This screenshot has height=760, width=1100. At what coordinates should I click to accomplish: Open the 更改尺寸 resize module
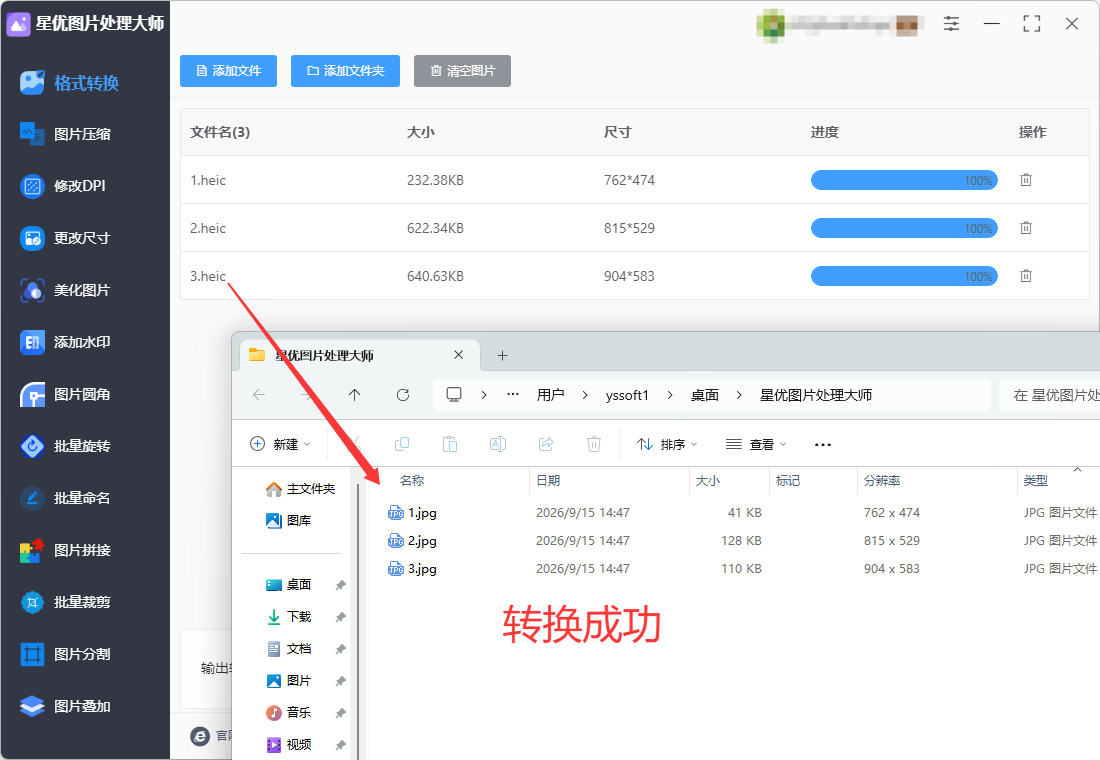[65, 238]
